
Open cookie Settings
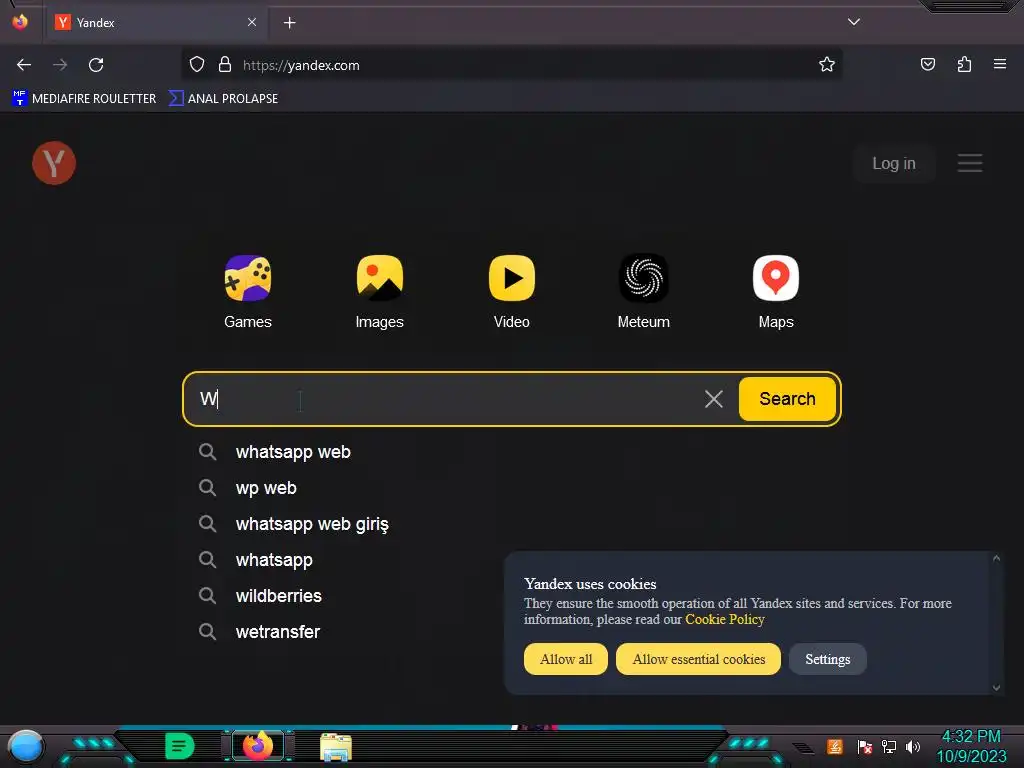[827, 659]
